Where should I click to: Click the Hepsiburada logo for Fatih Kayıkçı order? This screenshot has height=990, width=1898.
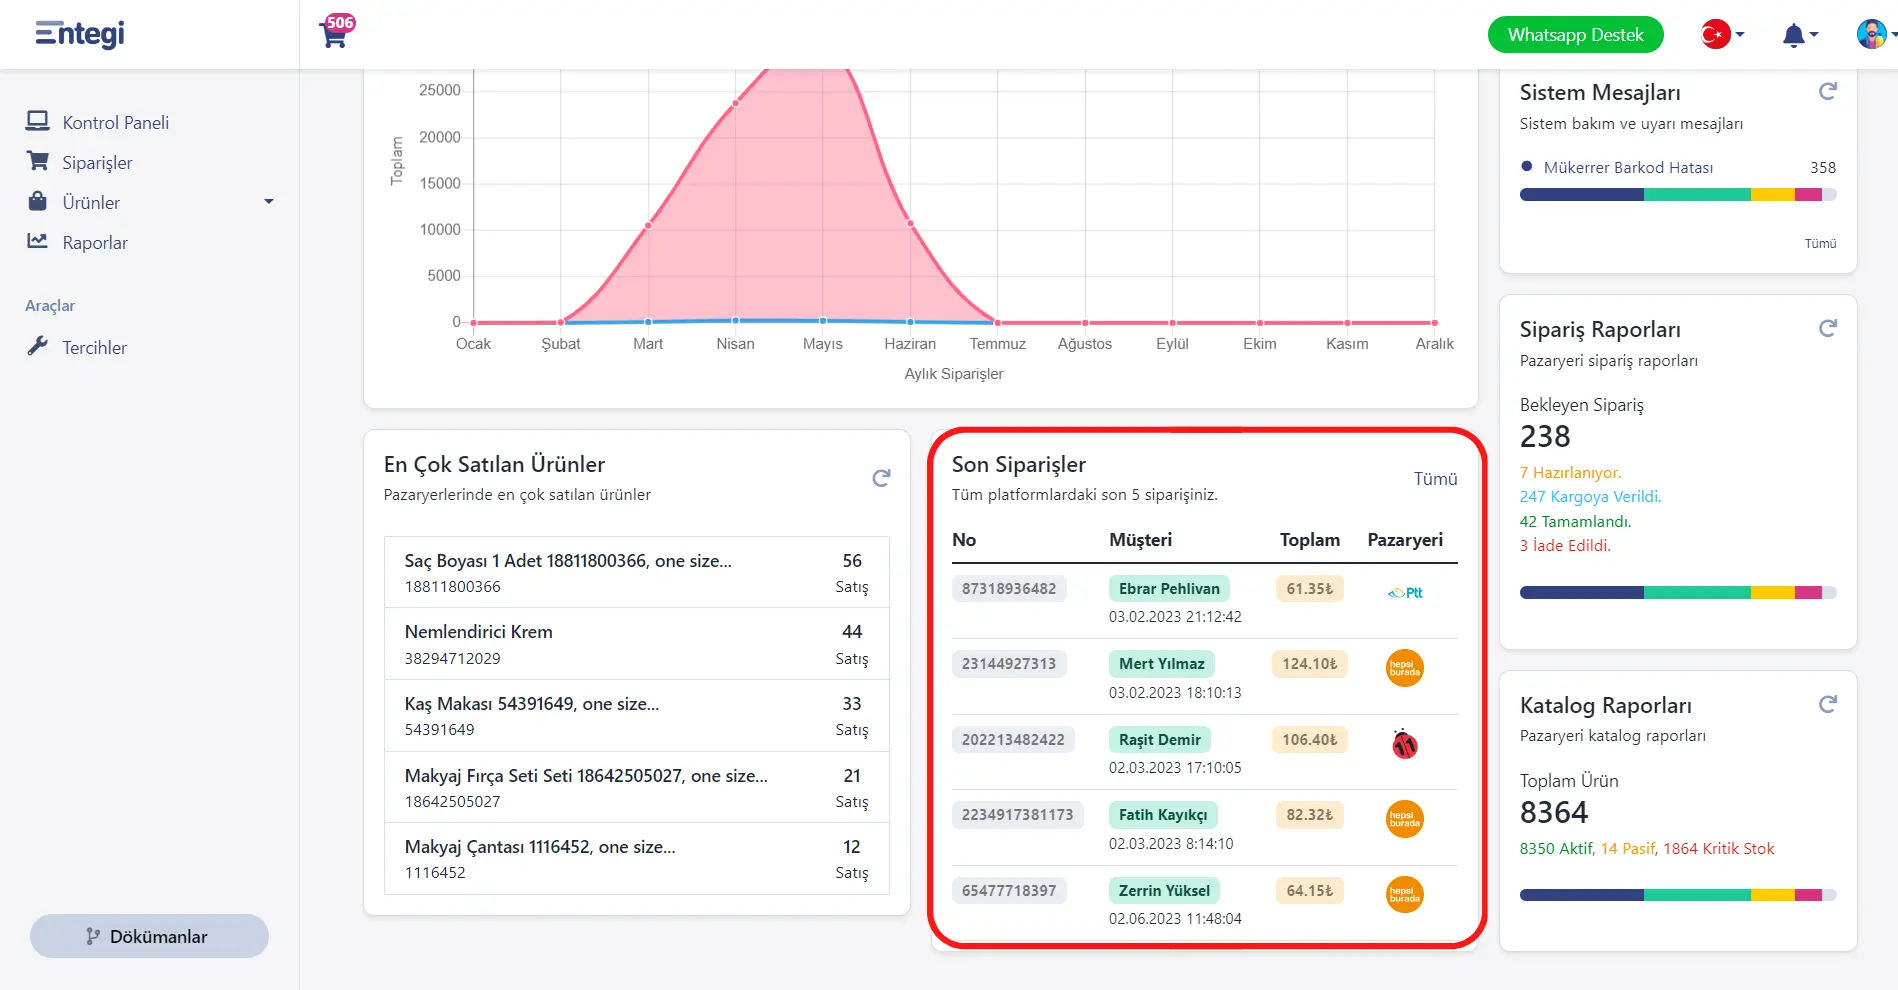pyautogui.click(x=1405, y=819)
